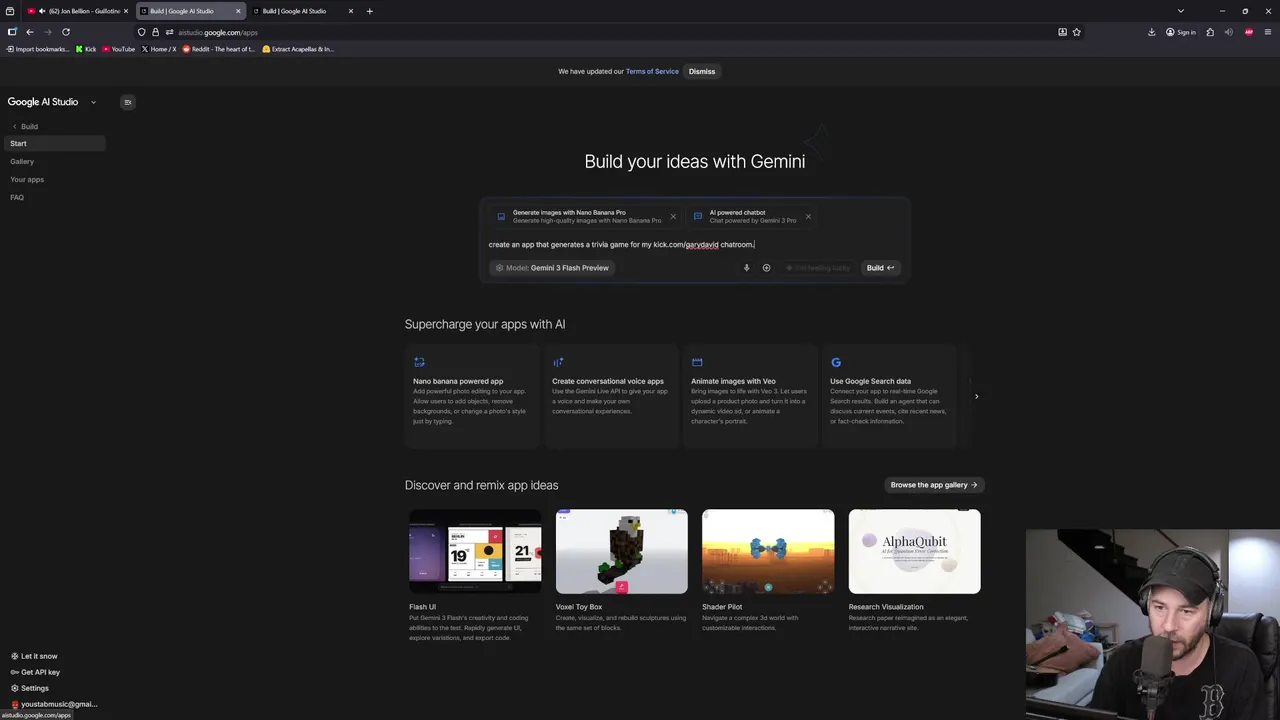This screenshot has height=720, width=1280.
Task: Open the Reddit bookmark
Action: pos(219,49)
